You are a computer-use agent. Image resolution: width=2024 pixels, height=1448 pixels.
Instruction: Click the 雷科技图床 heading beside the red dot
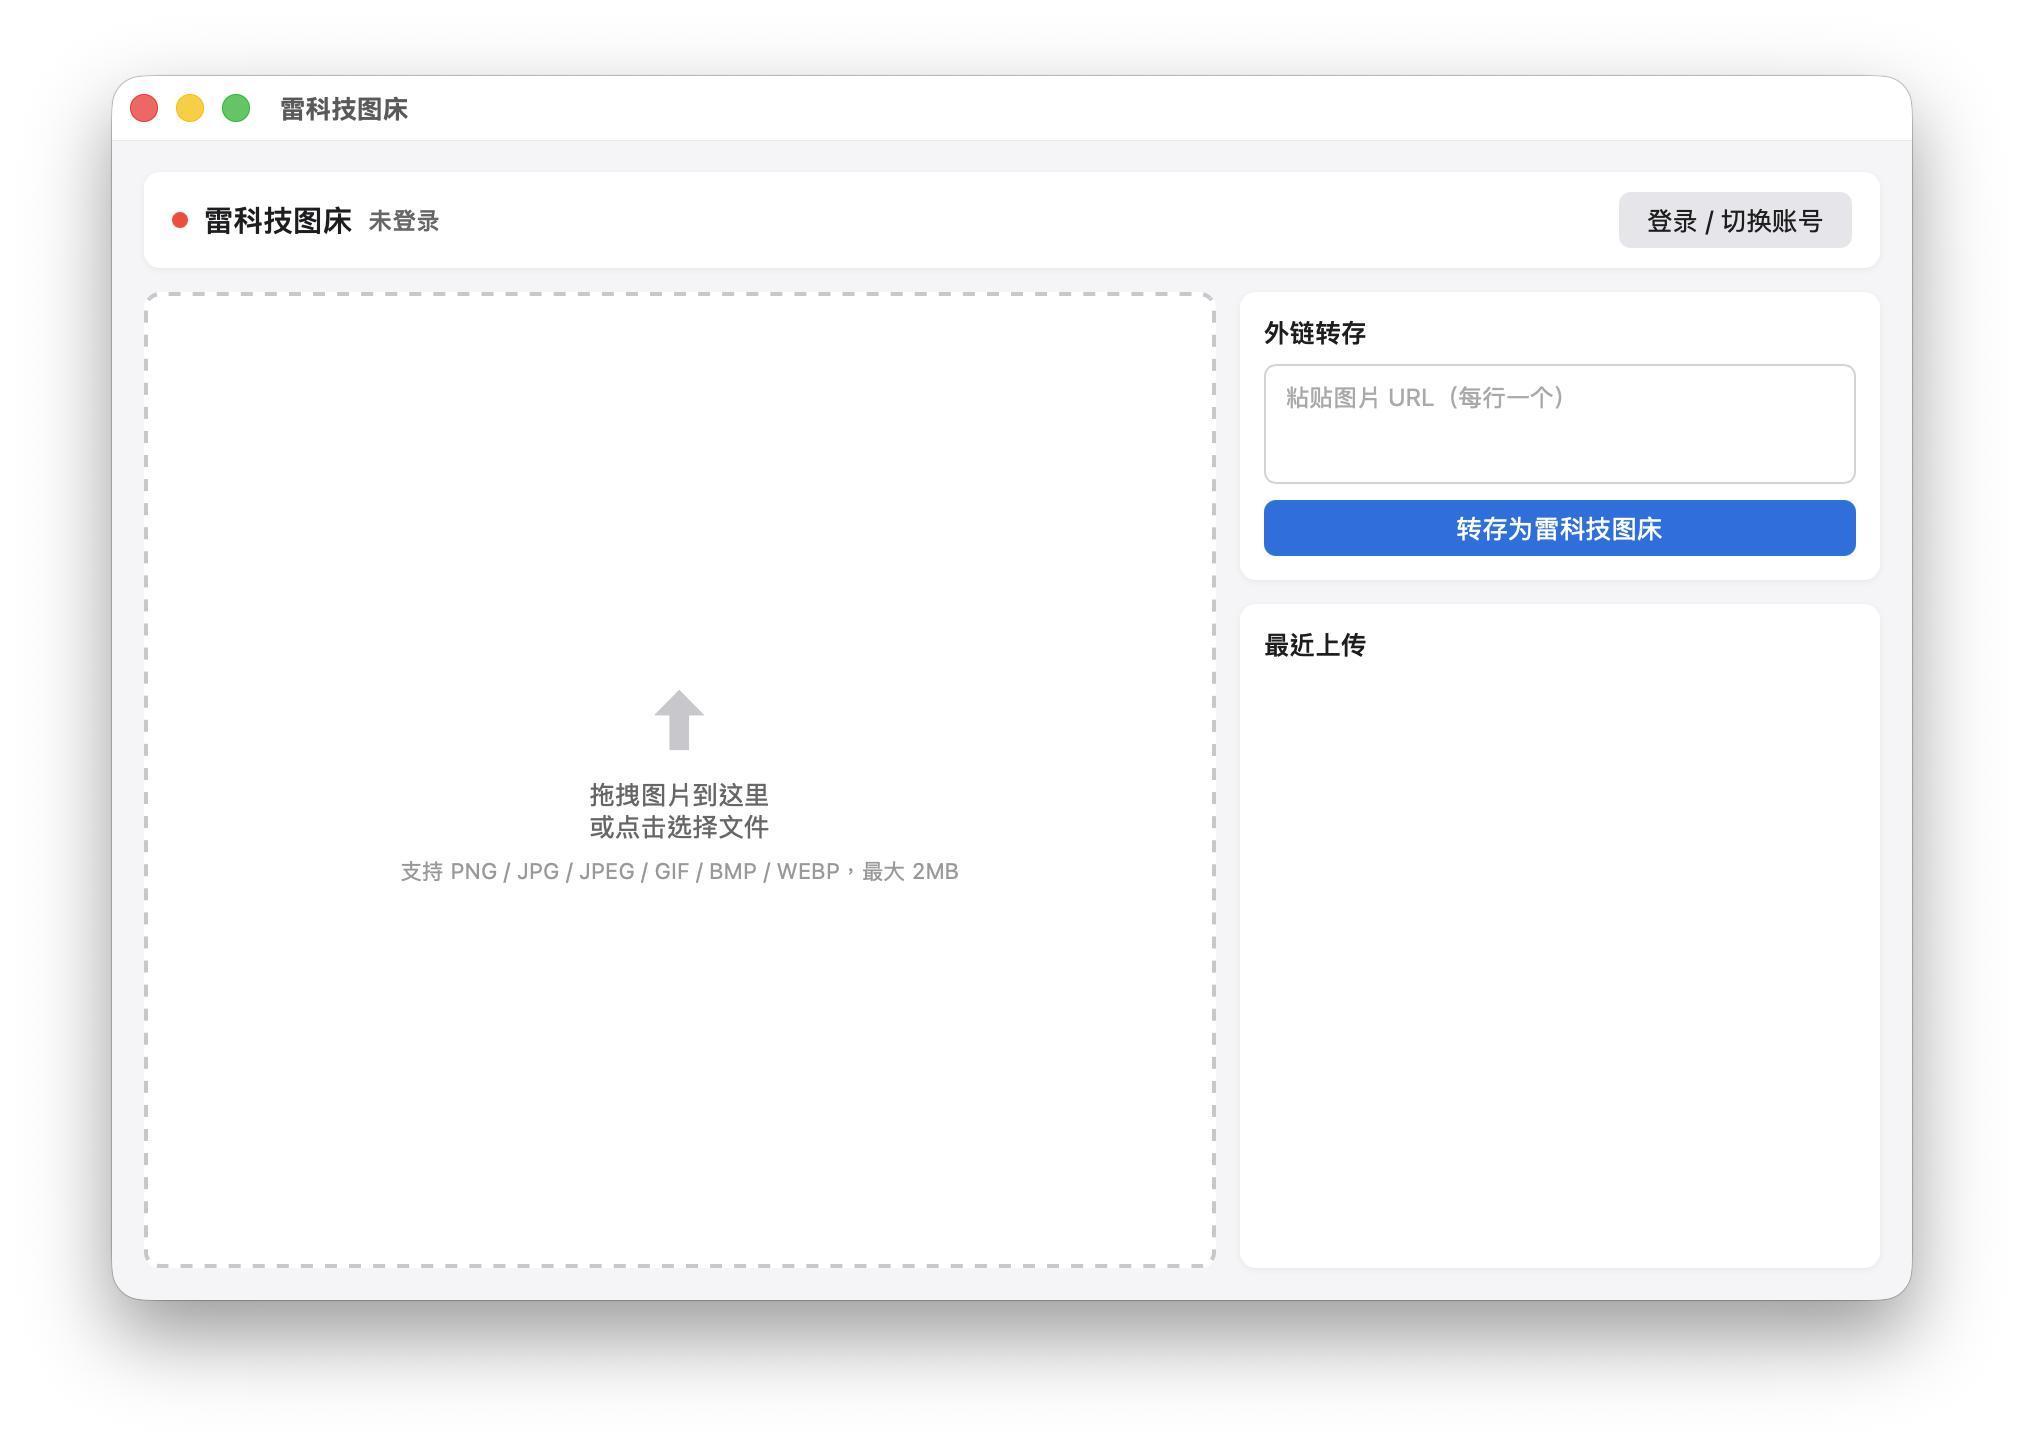coord(278,221)
